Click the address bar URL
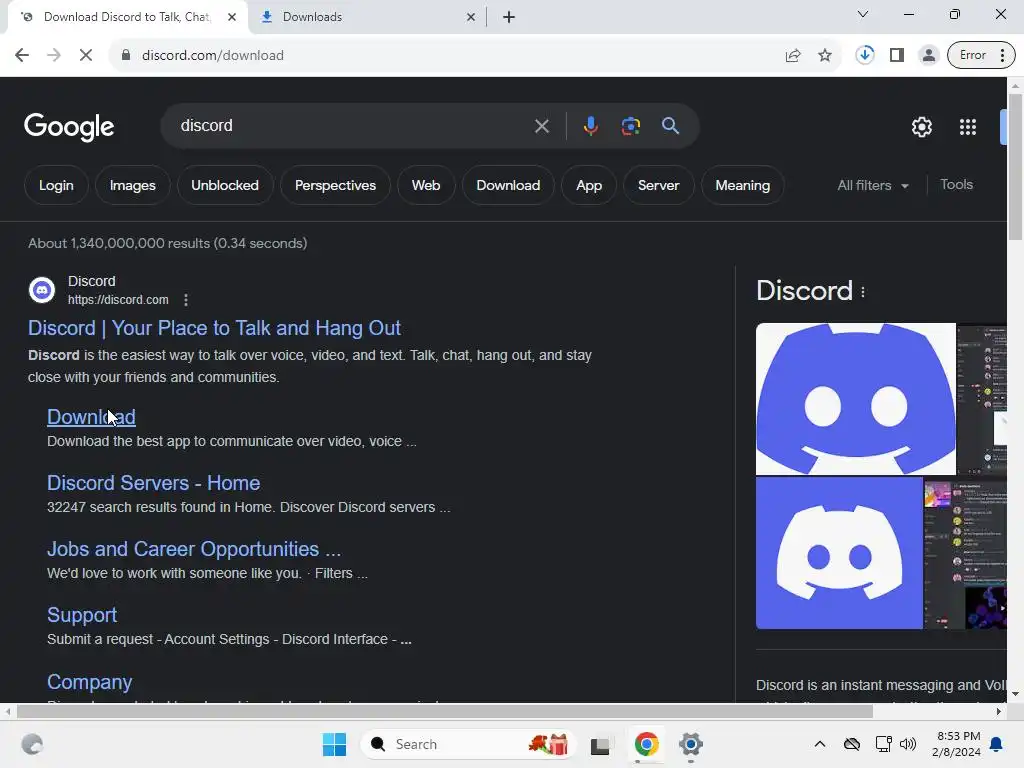This screenshot has height=768, width=1024. 213,55
